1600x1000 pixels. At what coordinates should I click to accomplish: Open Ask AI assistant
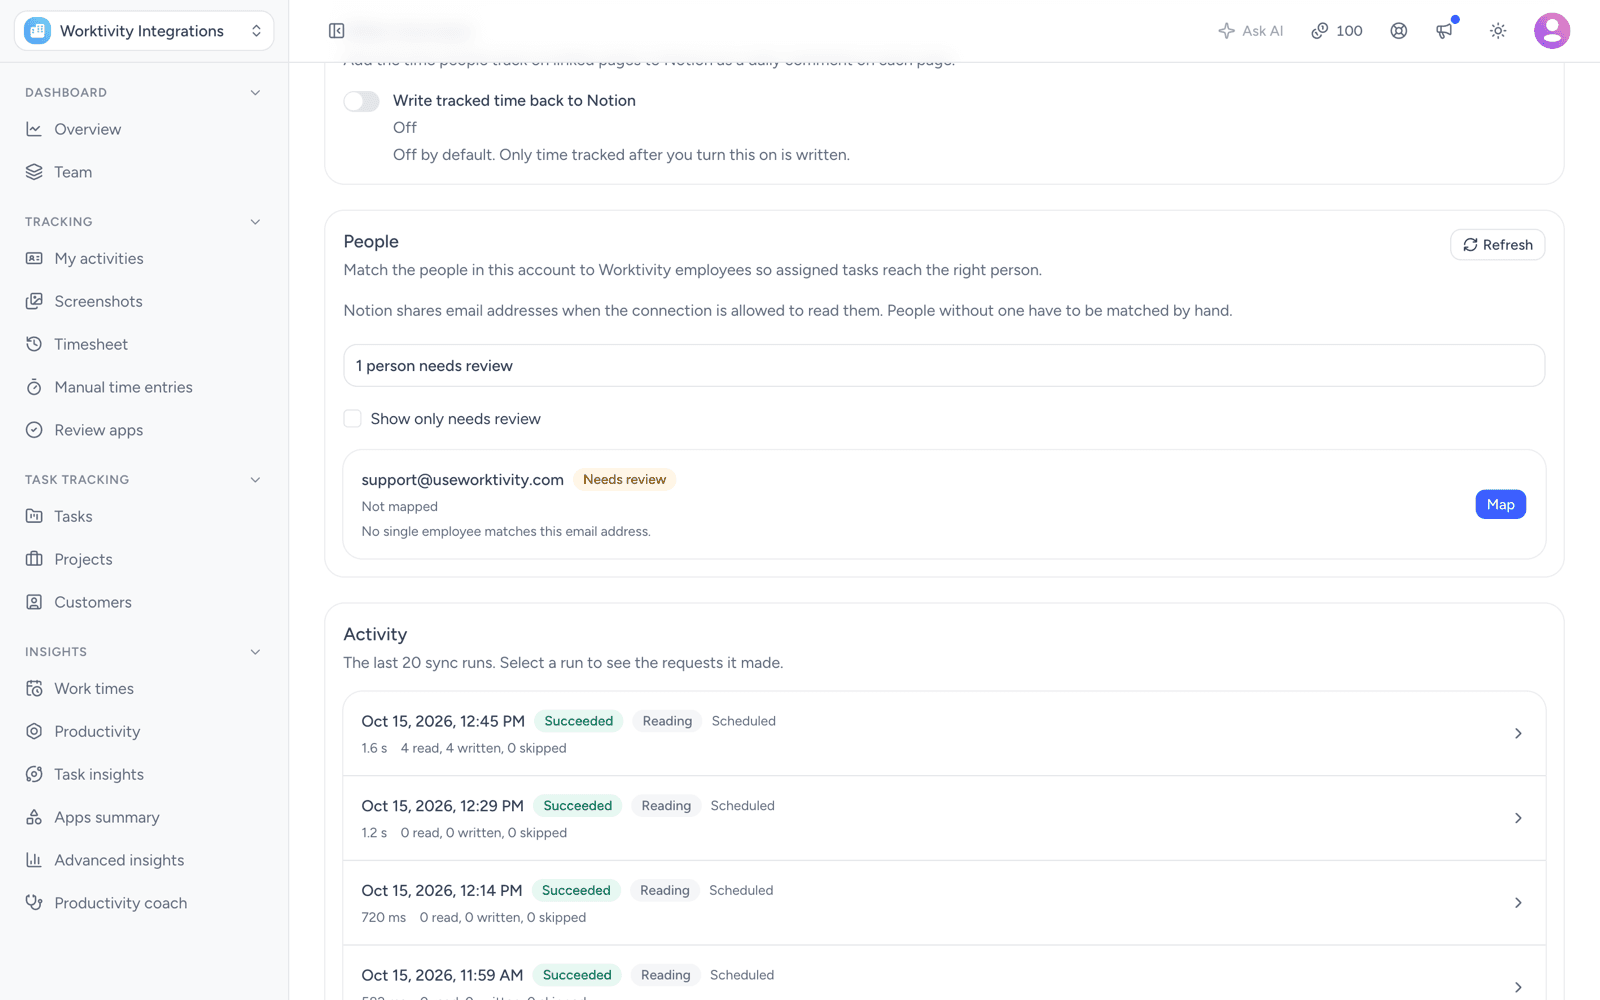tap(1251, 31)
